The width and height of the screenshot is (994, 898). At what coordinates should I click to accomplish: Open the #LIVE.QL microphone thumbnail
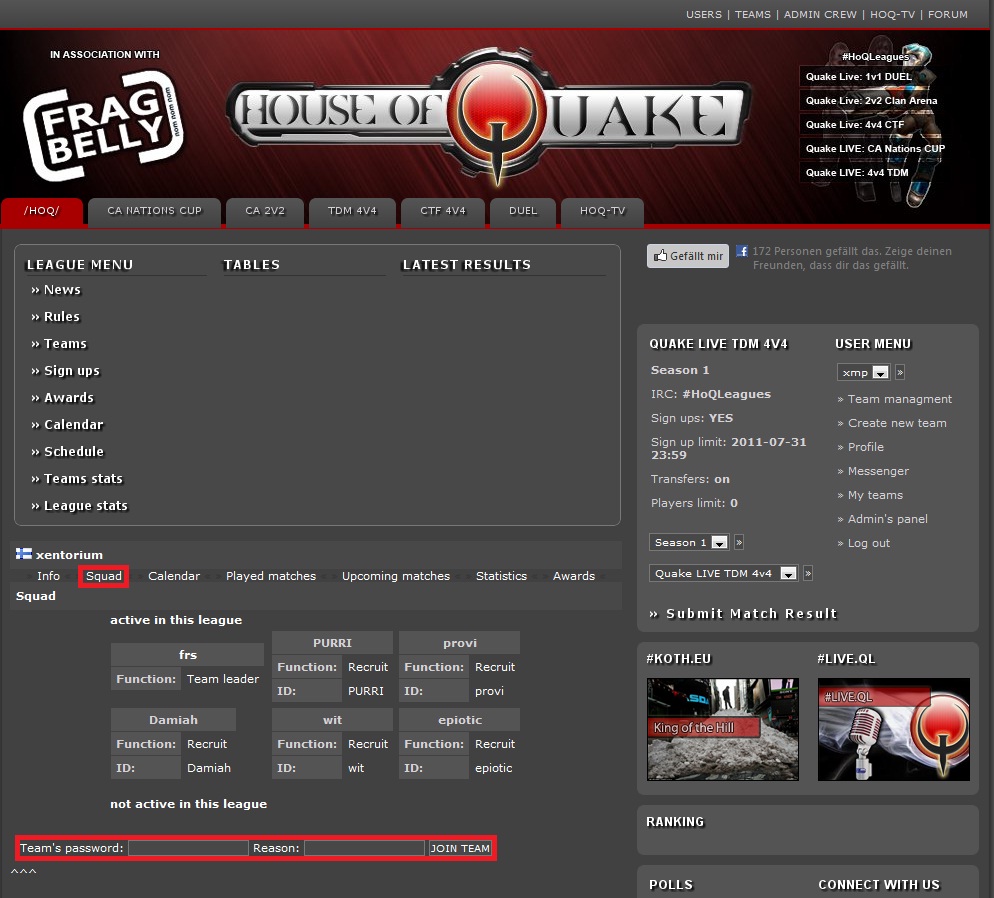(x=893, y=729)
